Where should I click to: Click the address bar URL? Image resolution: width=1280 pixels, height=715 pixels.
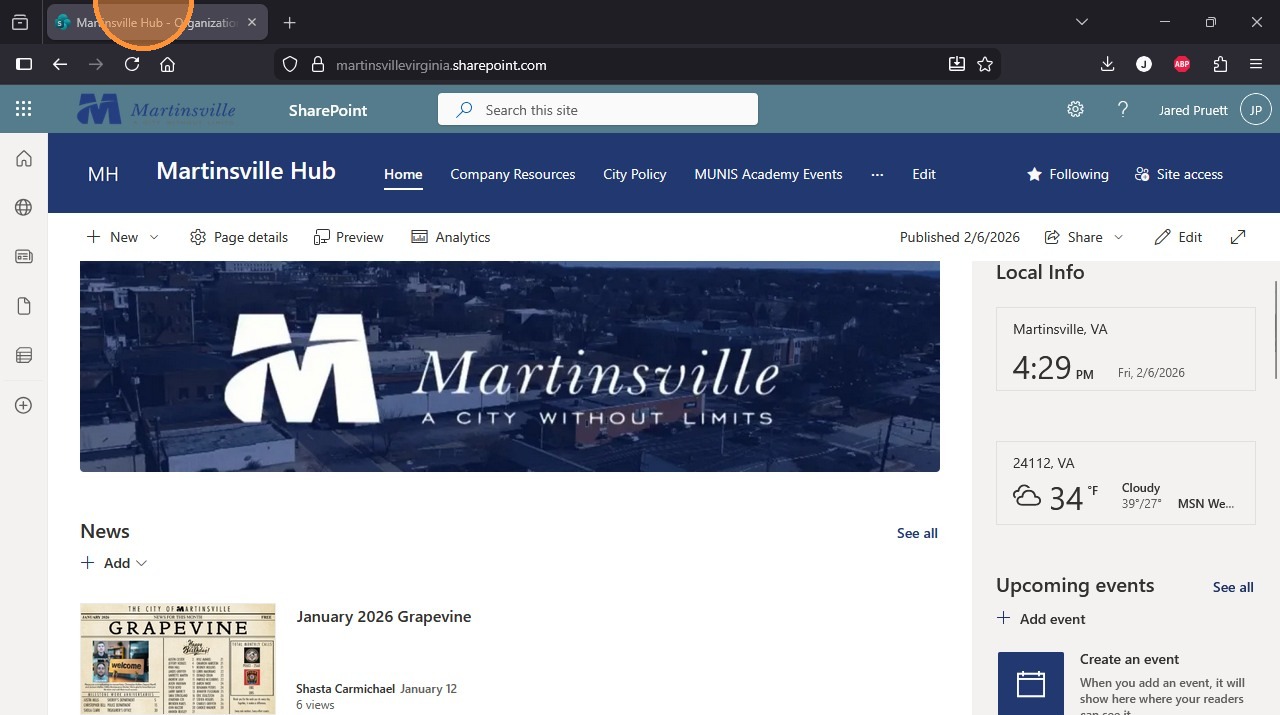pyautogui.click(x=441, y=65)
